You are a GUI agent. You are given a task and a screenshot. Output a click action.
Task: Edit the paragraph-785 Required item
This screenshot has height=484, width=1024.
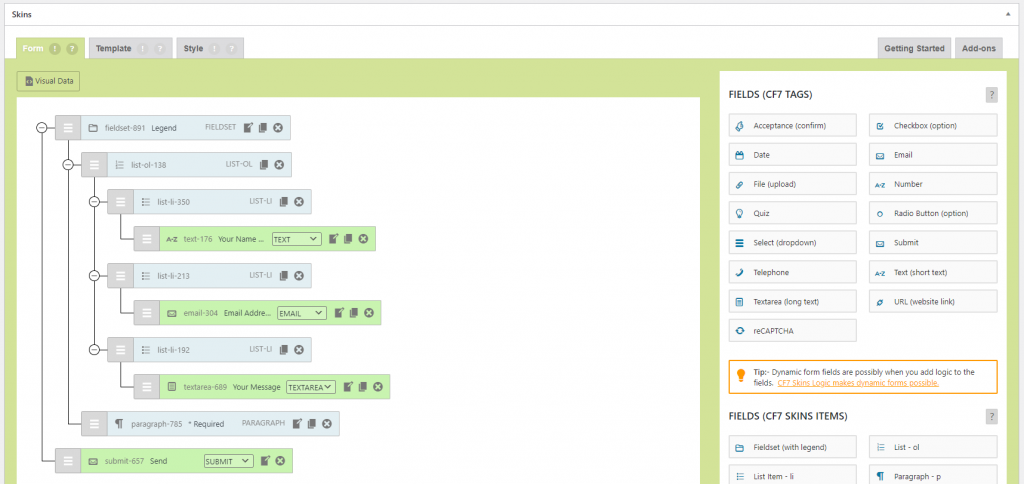pyautogui.click(x=297, y=424)
